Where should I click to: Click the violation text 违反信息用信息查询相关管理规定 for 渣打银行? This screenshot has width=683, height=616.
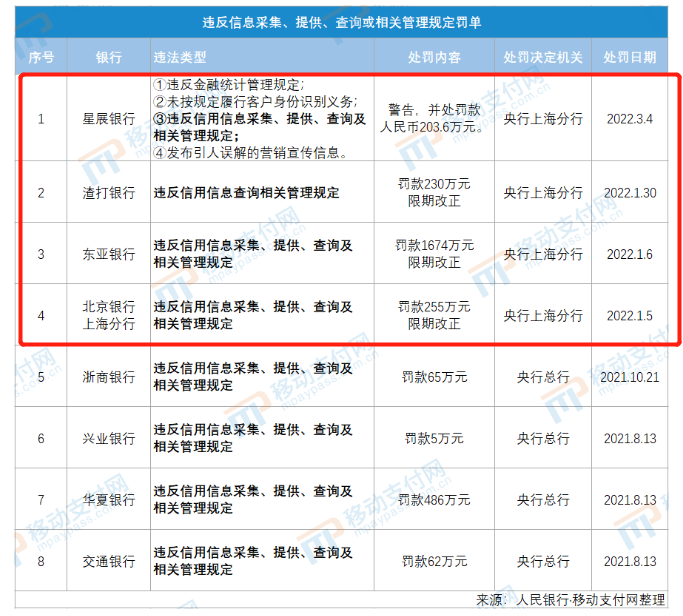246,193
